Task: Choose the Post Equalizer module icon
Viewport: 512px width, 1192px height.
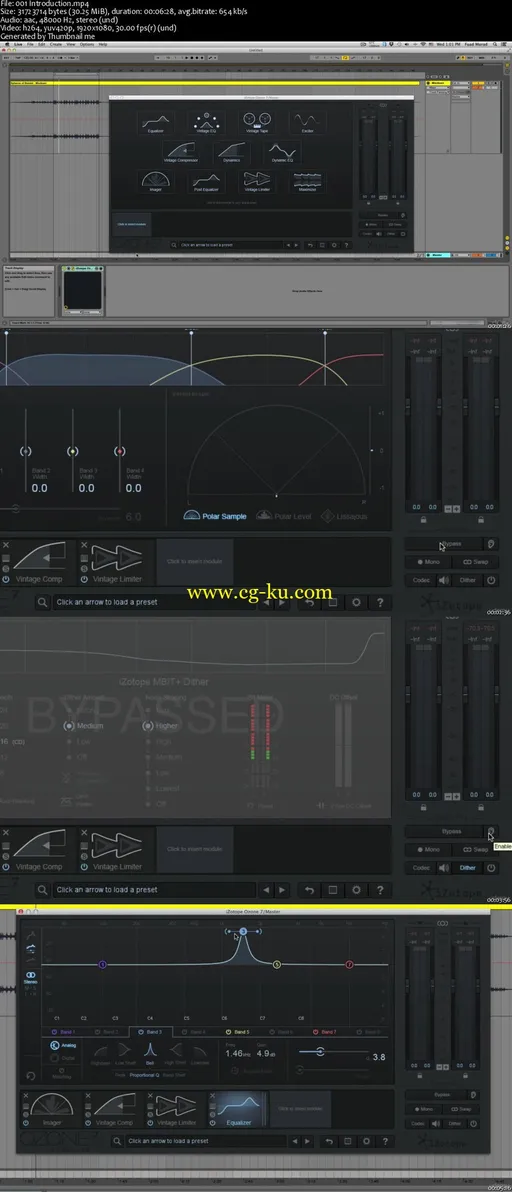Action: pyautogui.click(x=206, y=182)
